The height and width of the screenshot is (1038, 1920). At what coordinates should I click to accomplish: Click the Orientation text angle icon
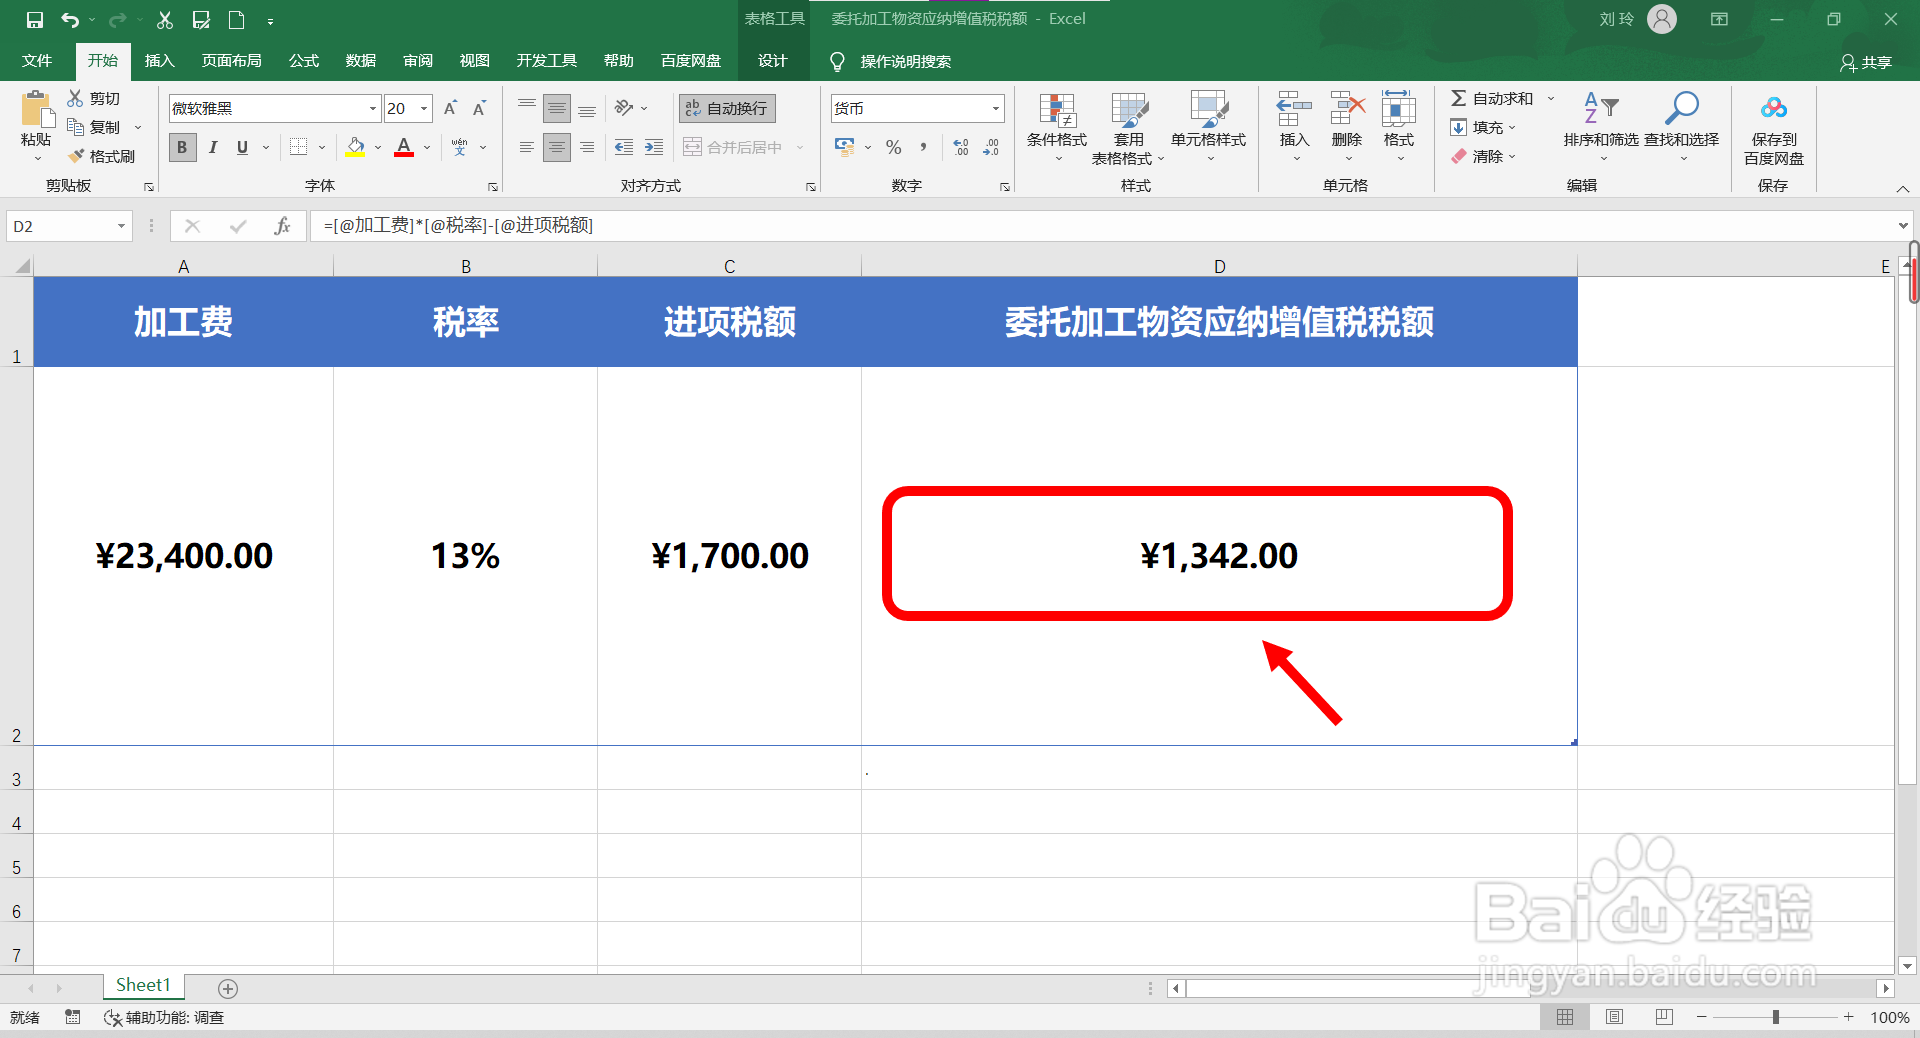624,108
